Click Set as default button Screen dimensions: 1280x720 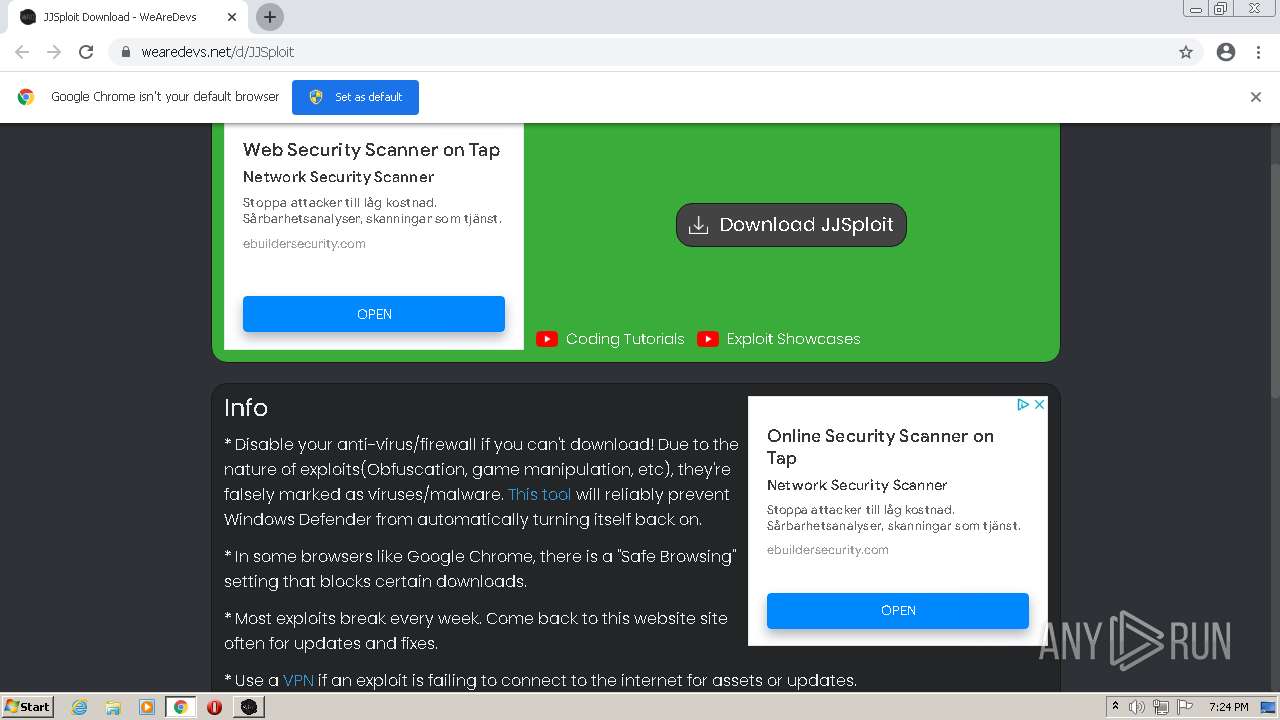click(355, 97)
